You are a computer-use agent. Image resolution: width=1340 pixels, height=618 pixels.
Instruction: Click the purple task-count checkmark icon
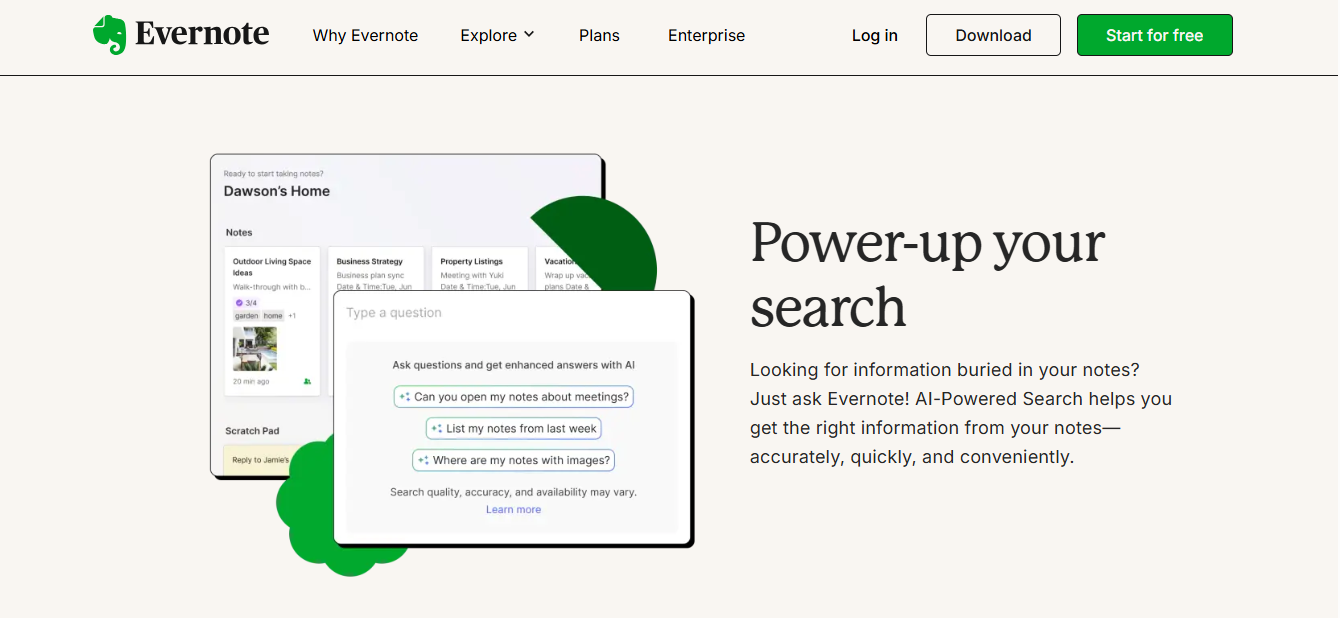coord(239,302)
